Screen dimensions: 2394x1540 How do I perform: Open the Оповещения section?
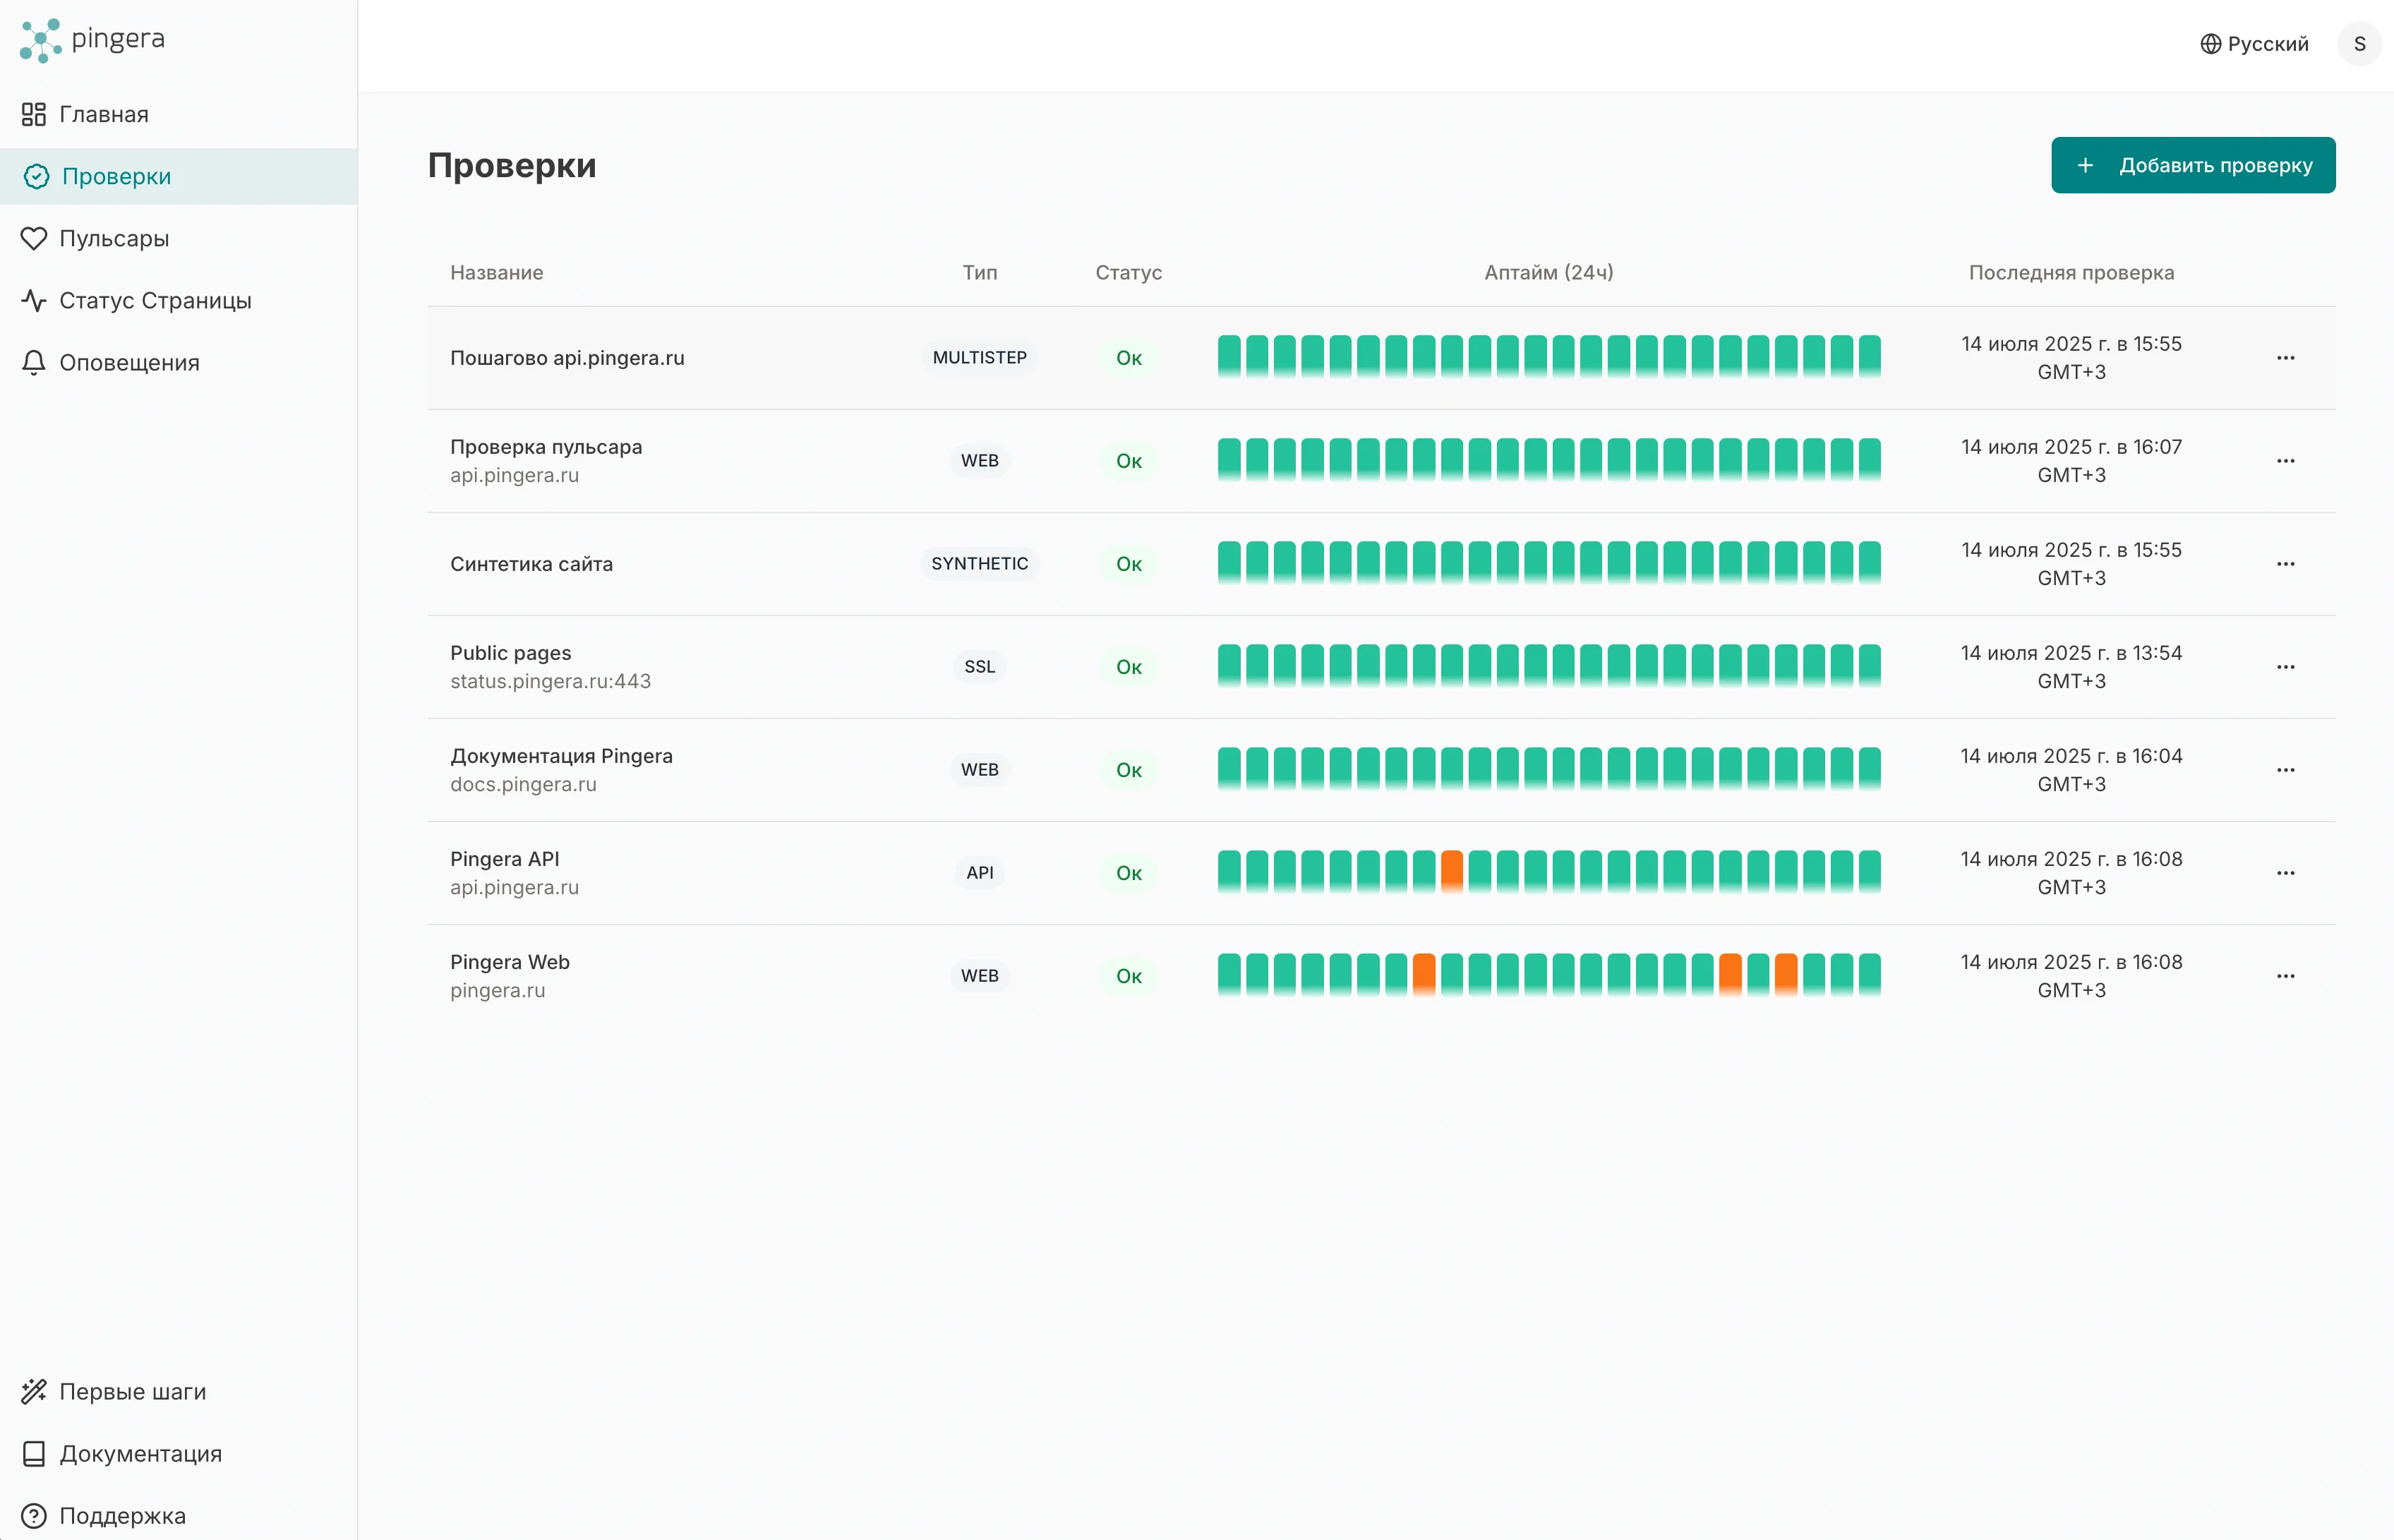(x=130, y=362)
